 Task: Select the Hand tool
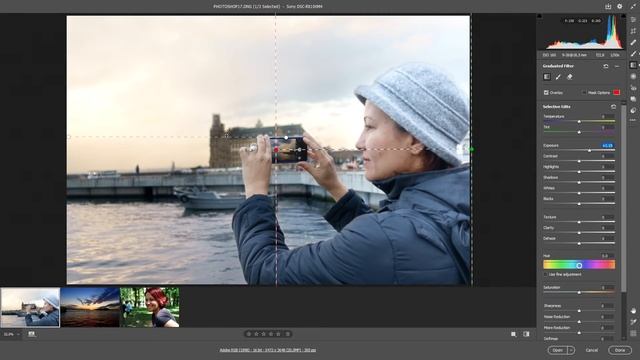[633, 311]
